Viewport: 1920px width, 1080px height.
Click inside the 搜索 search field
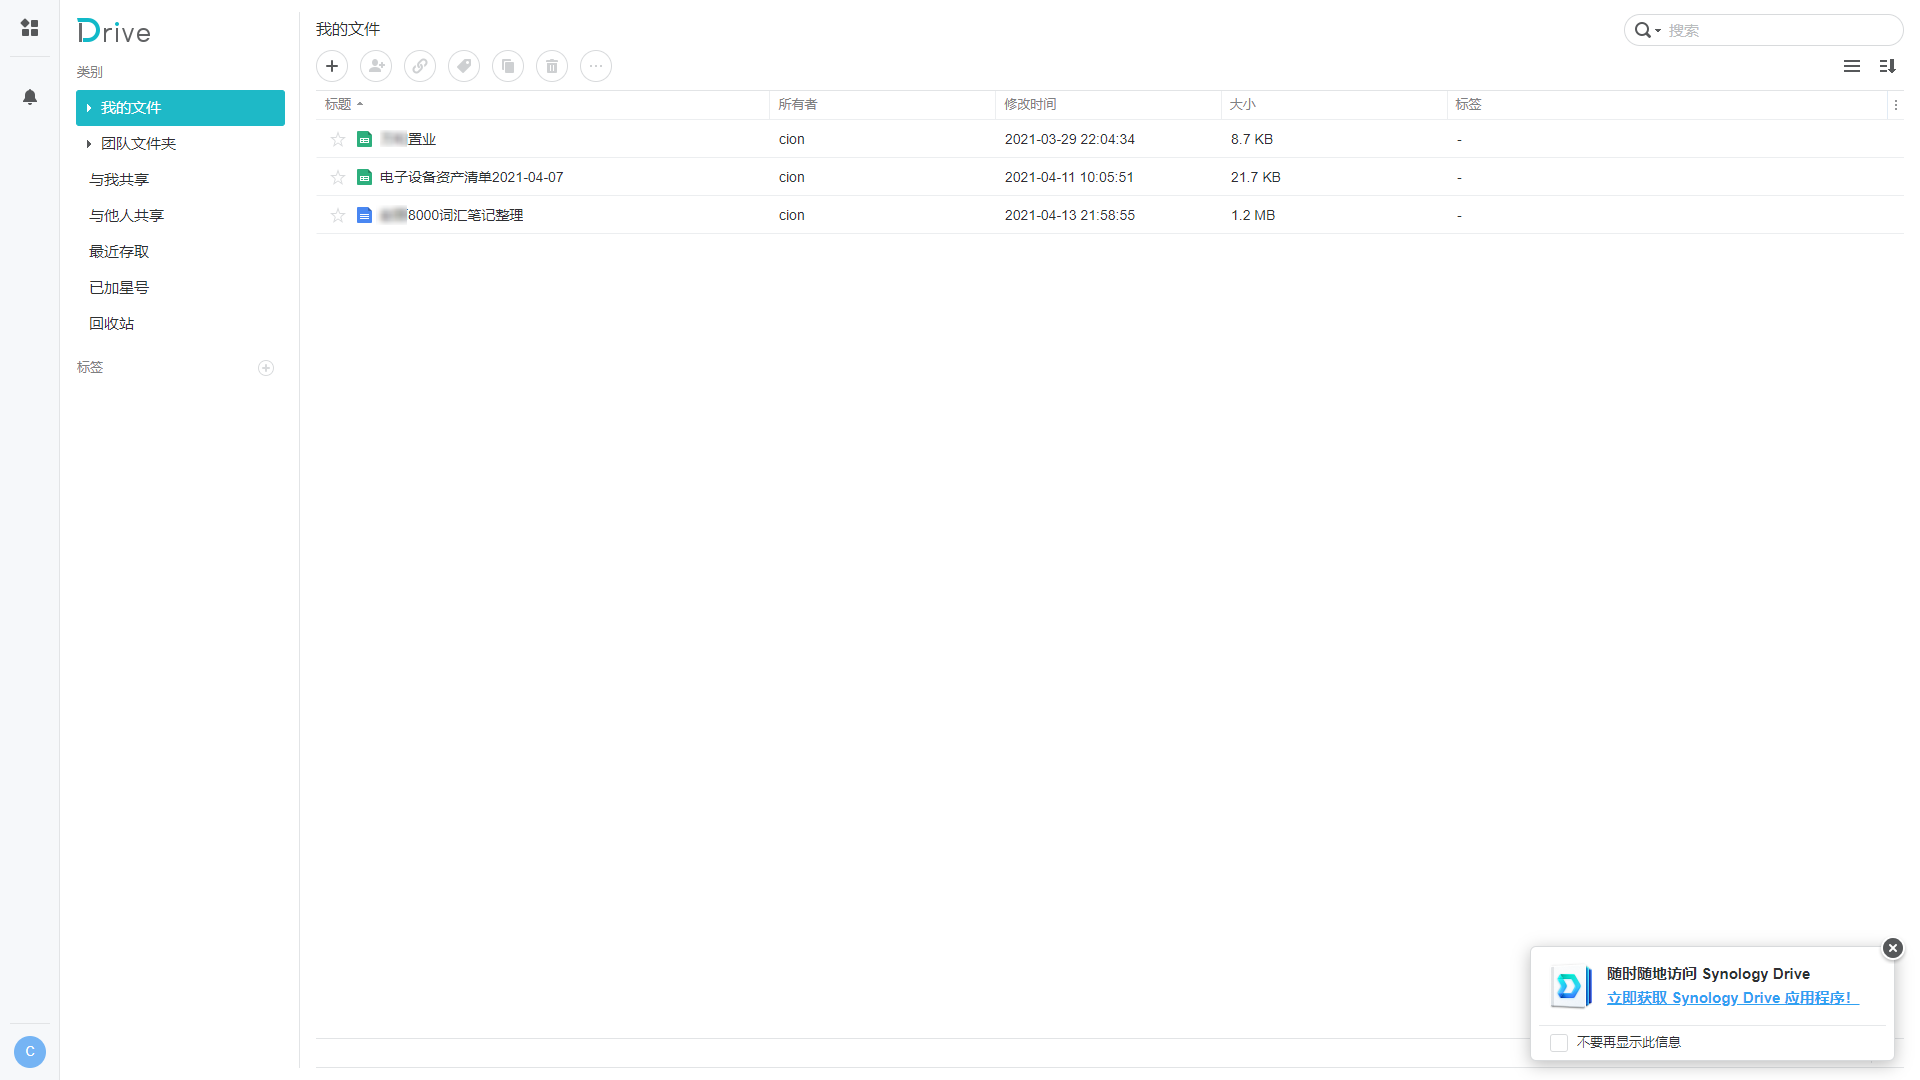[x=1780, y=31]
